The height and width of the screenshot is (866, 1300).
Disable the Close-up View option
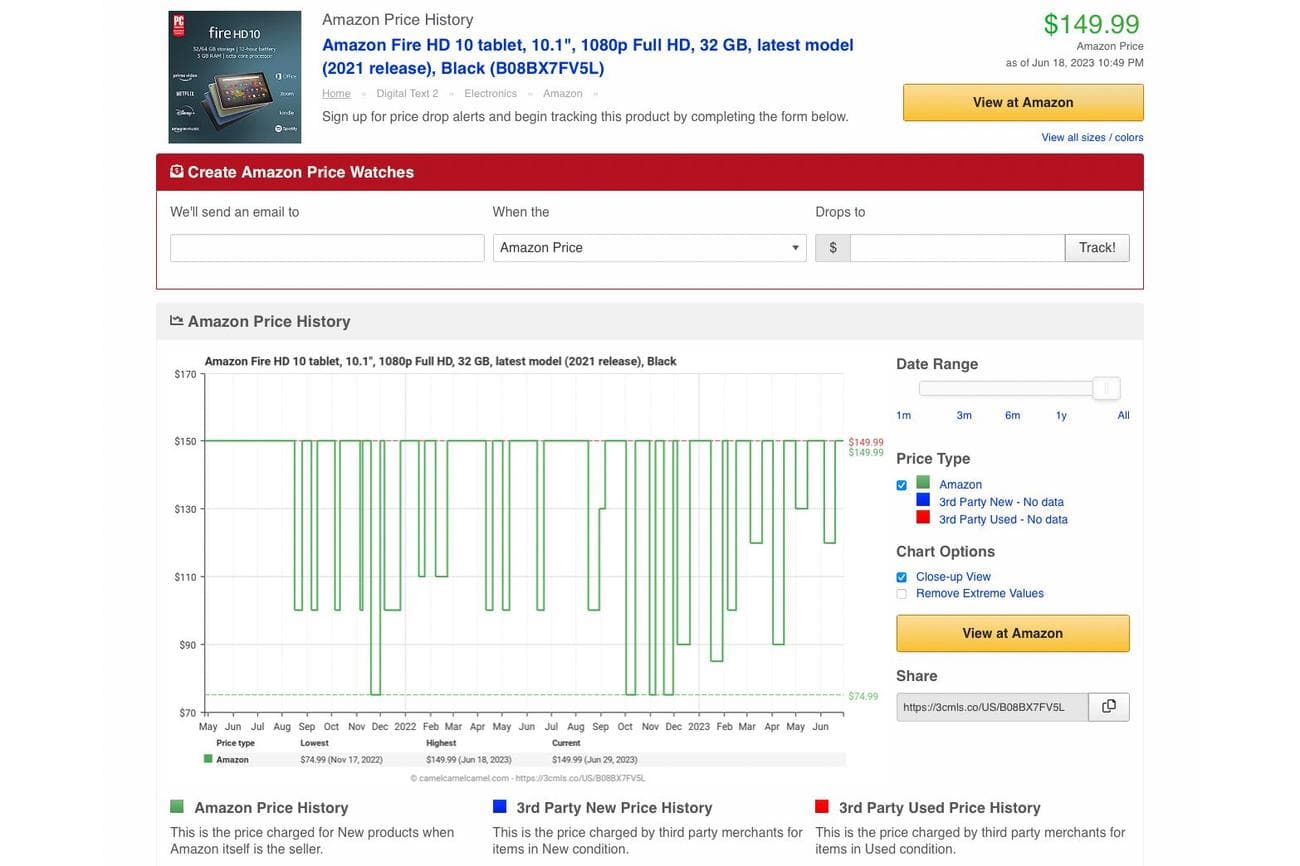point(901,577)
